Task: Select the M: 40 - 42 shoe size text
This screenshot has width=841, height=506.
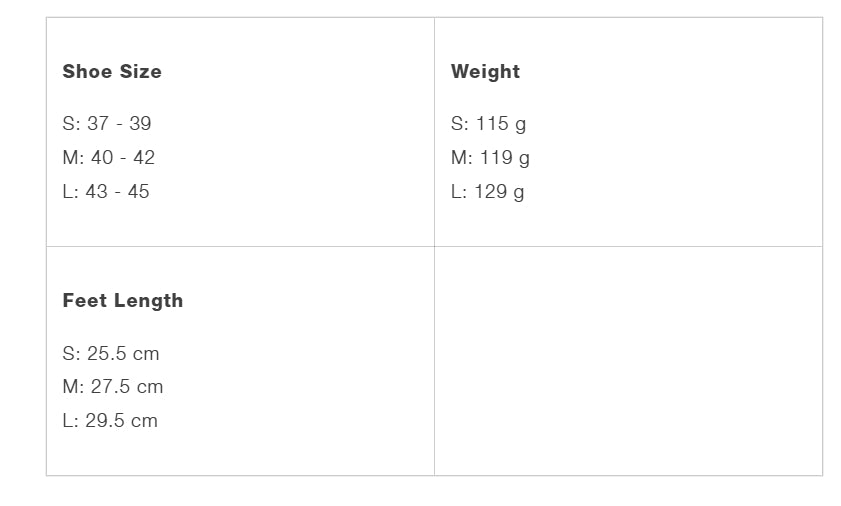Action: click(x=108, y=158)
